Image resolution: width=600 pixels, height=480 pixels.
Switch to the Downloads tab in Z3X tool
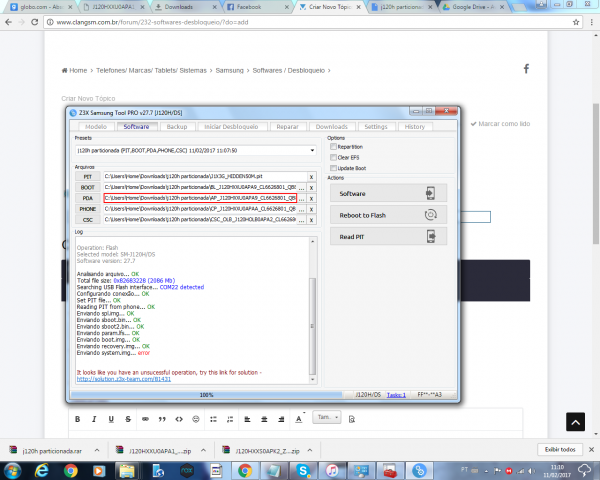pos(332,127)
